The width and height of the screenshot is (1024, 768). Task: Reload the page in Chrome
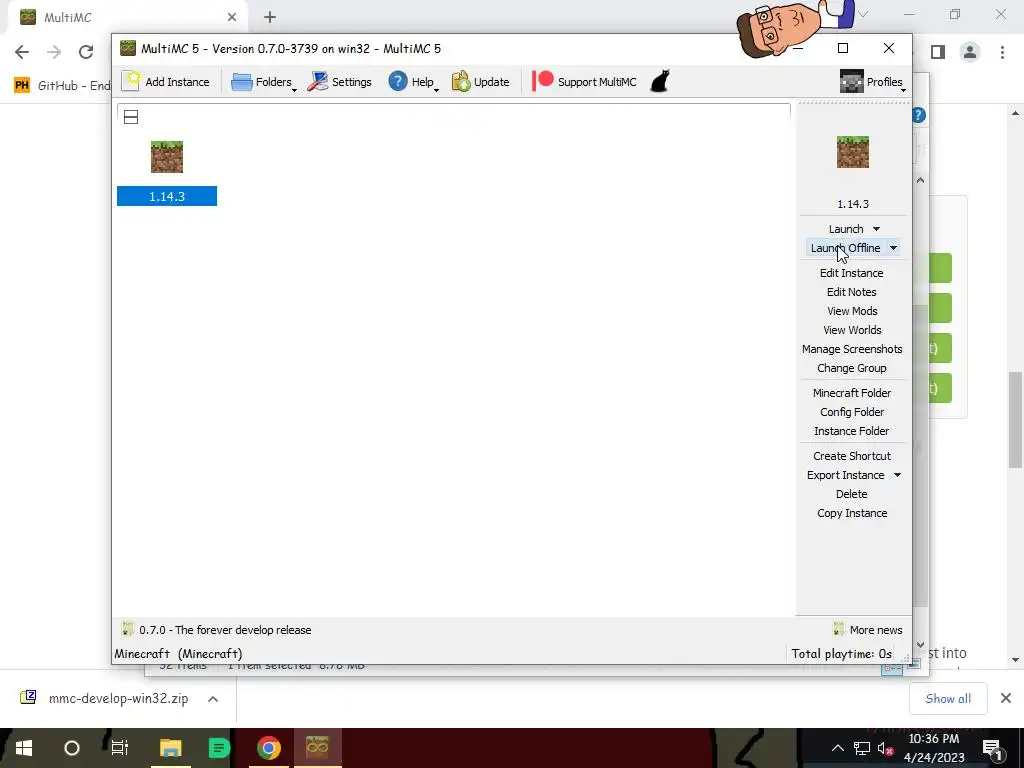86,52
